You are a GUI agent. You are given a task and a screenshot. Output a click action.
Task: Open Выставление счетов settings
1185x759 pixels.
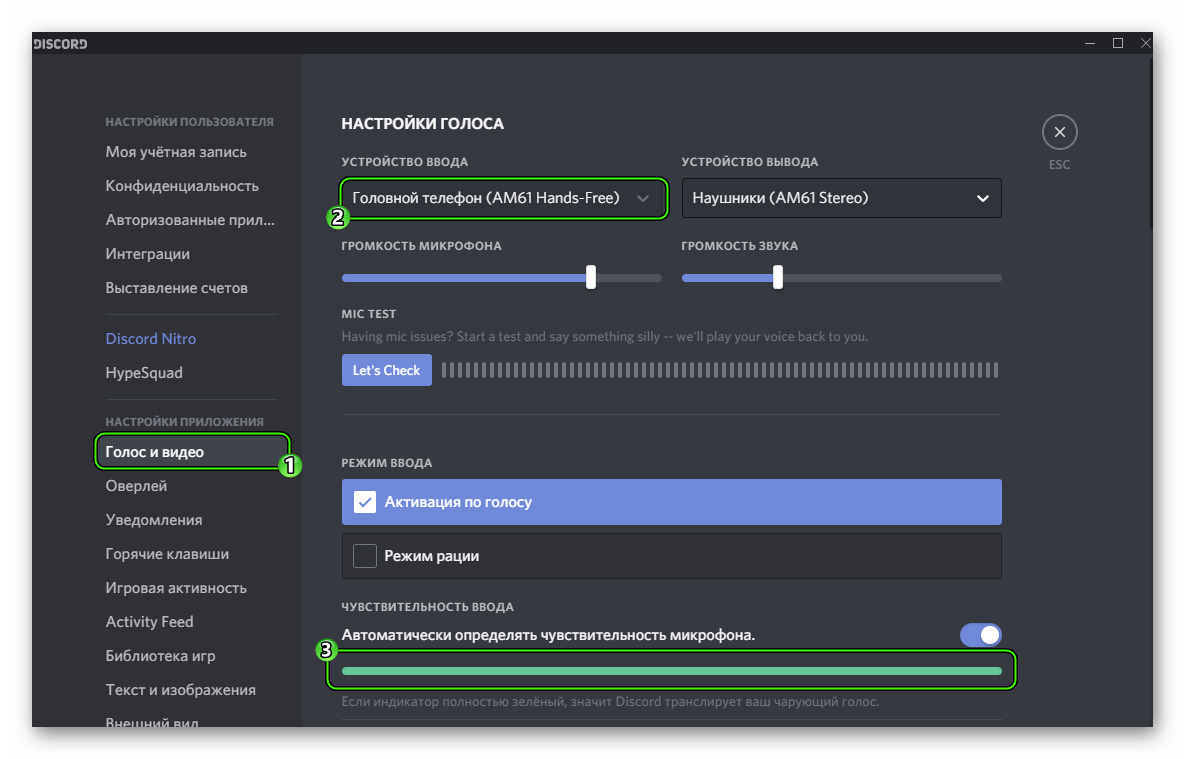pyautogui.click(x=177, y=288)
